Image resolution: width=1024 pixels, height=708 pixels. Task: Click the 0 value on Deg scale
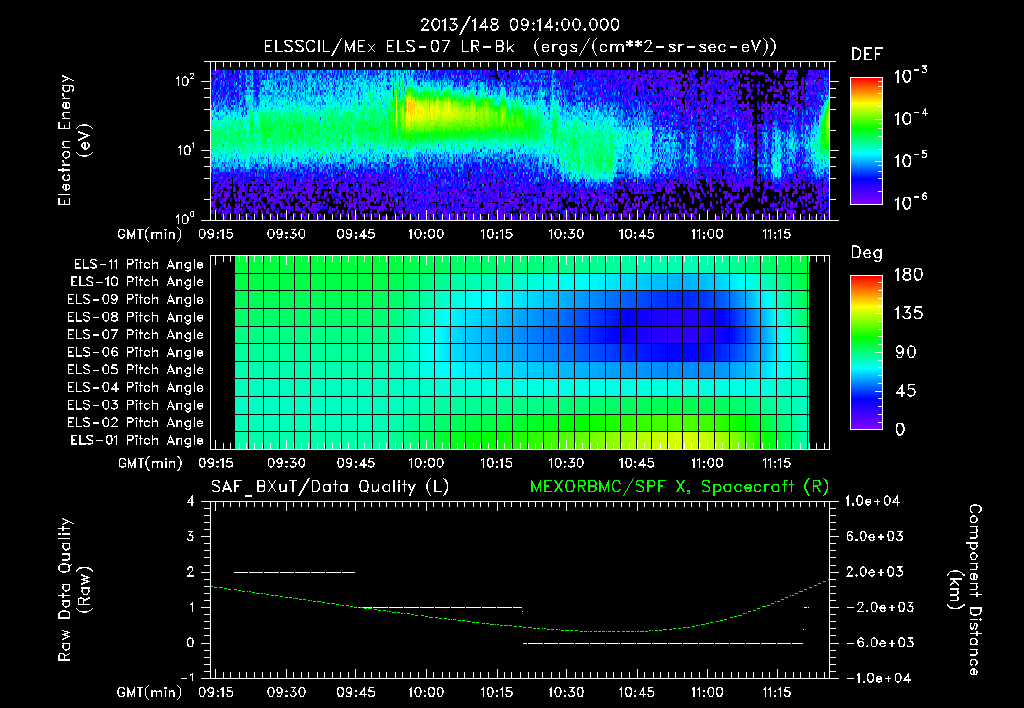(901, 429)
